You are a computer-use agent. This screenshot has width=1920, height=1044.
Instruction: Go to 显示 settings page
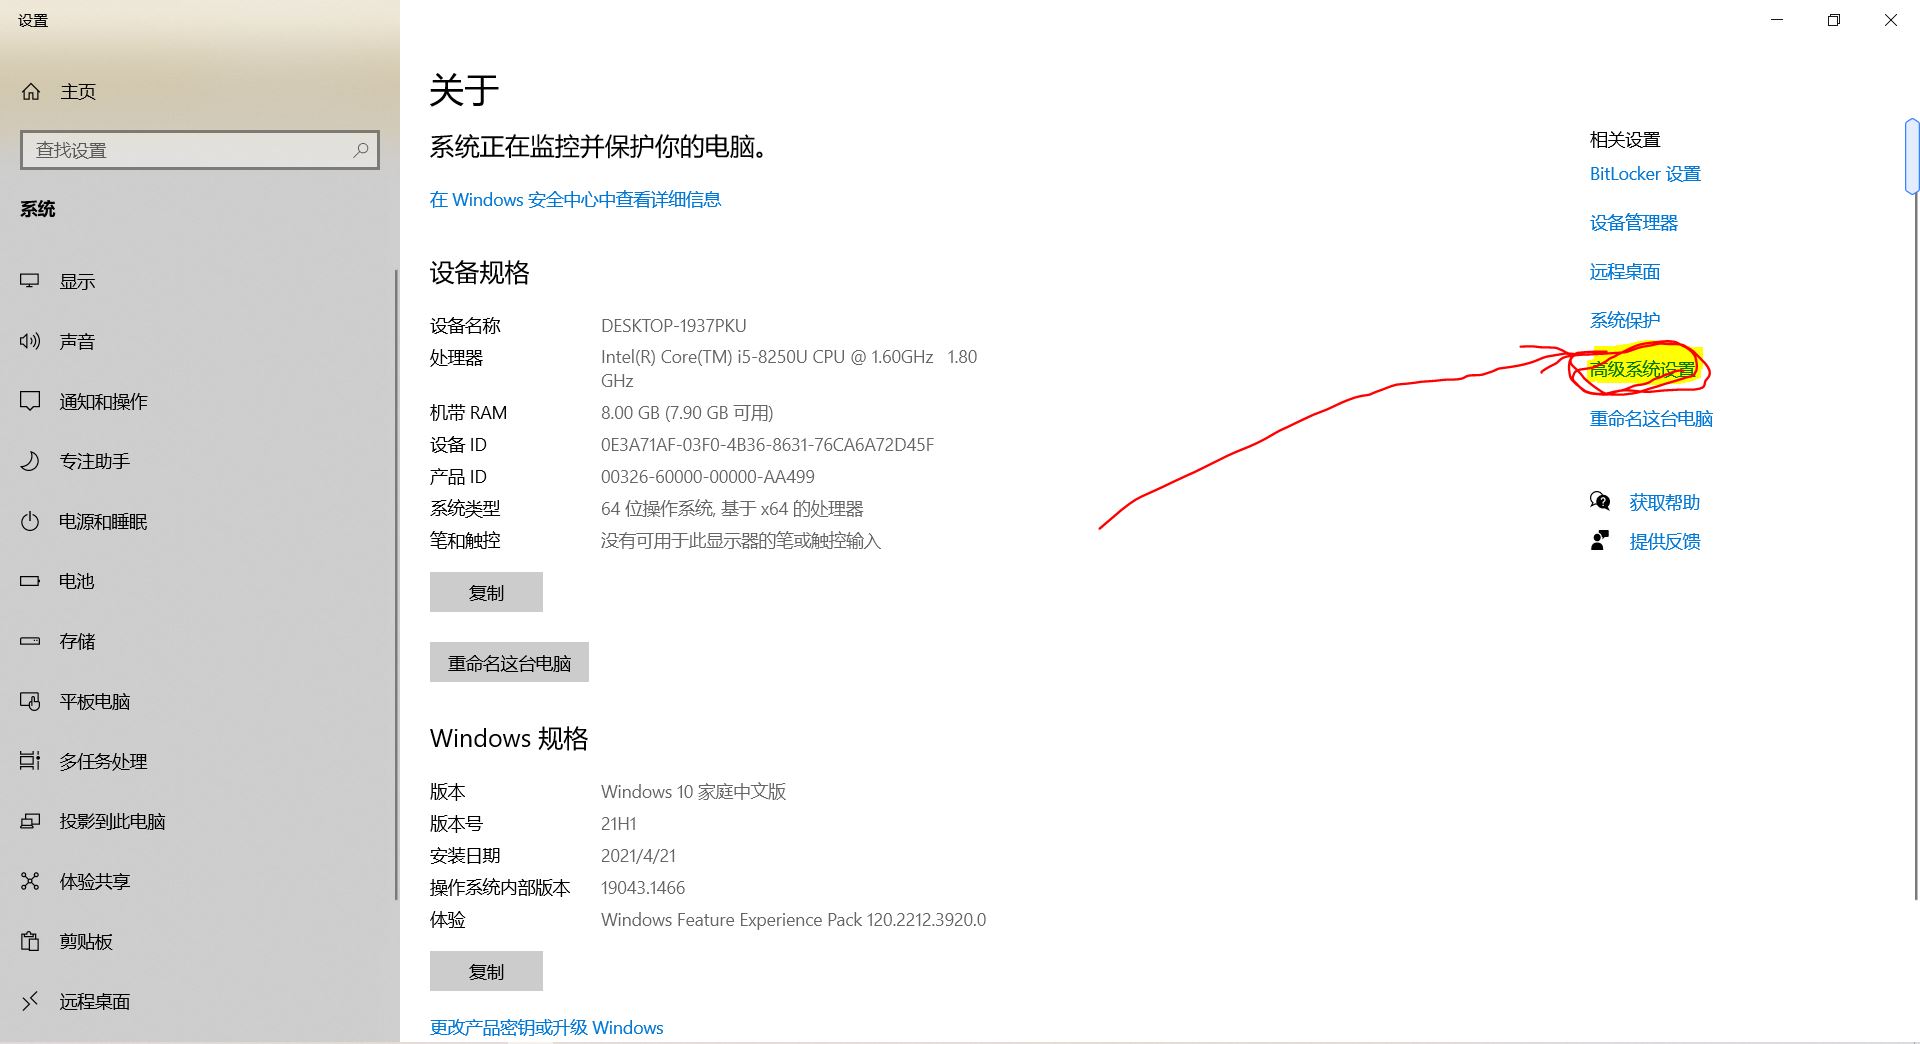pos(198,281)
